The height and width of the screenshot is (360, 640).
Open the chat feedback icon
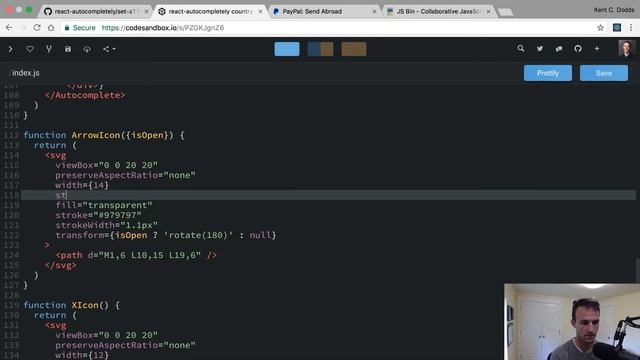tap(559, 49)
